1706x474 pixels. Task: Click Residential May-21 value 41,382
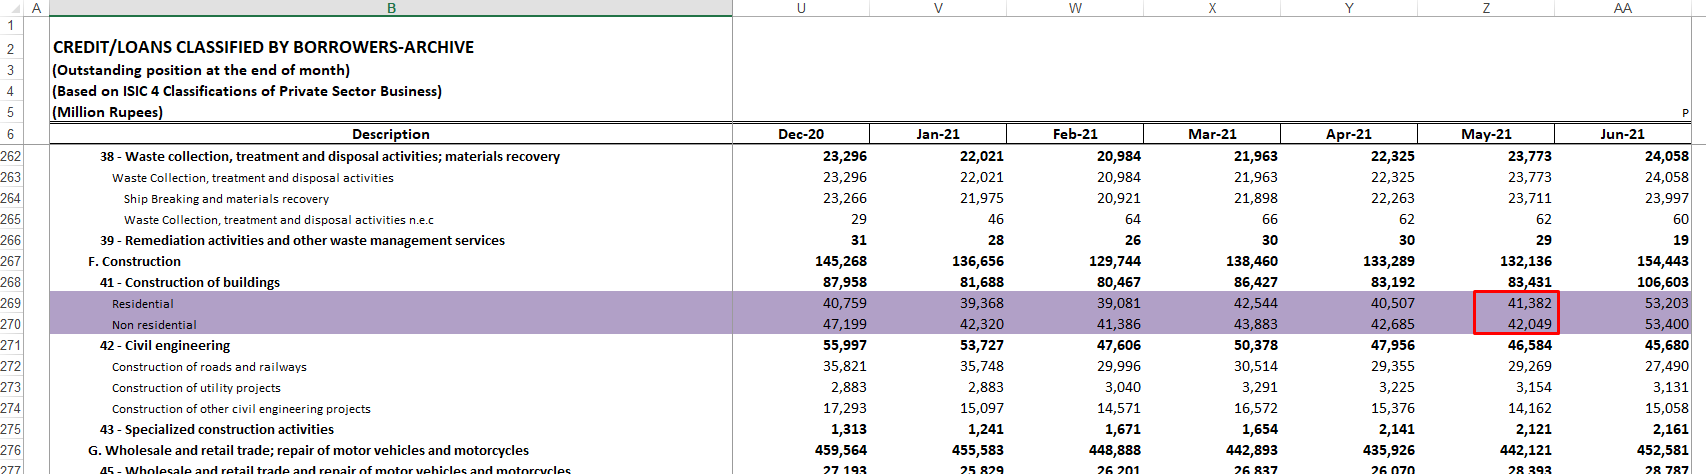[x=1529, y=303]
